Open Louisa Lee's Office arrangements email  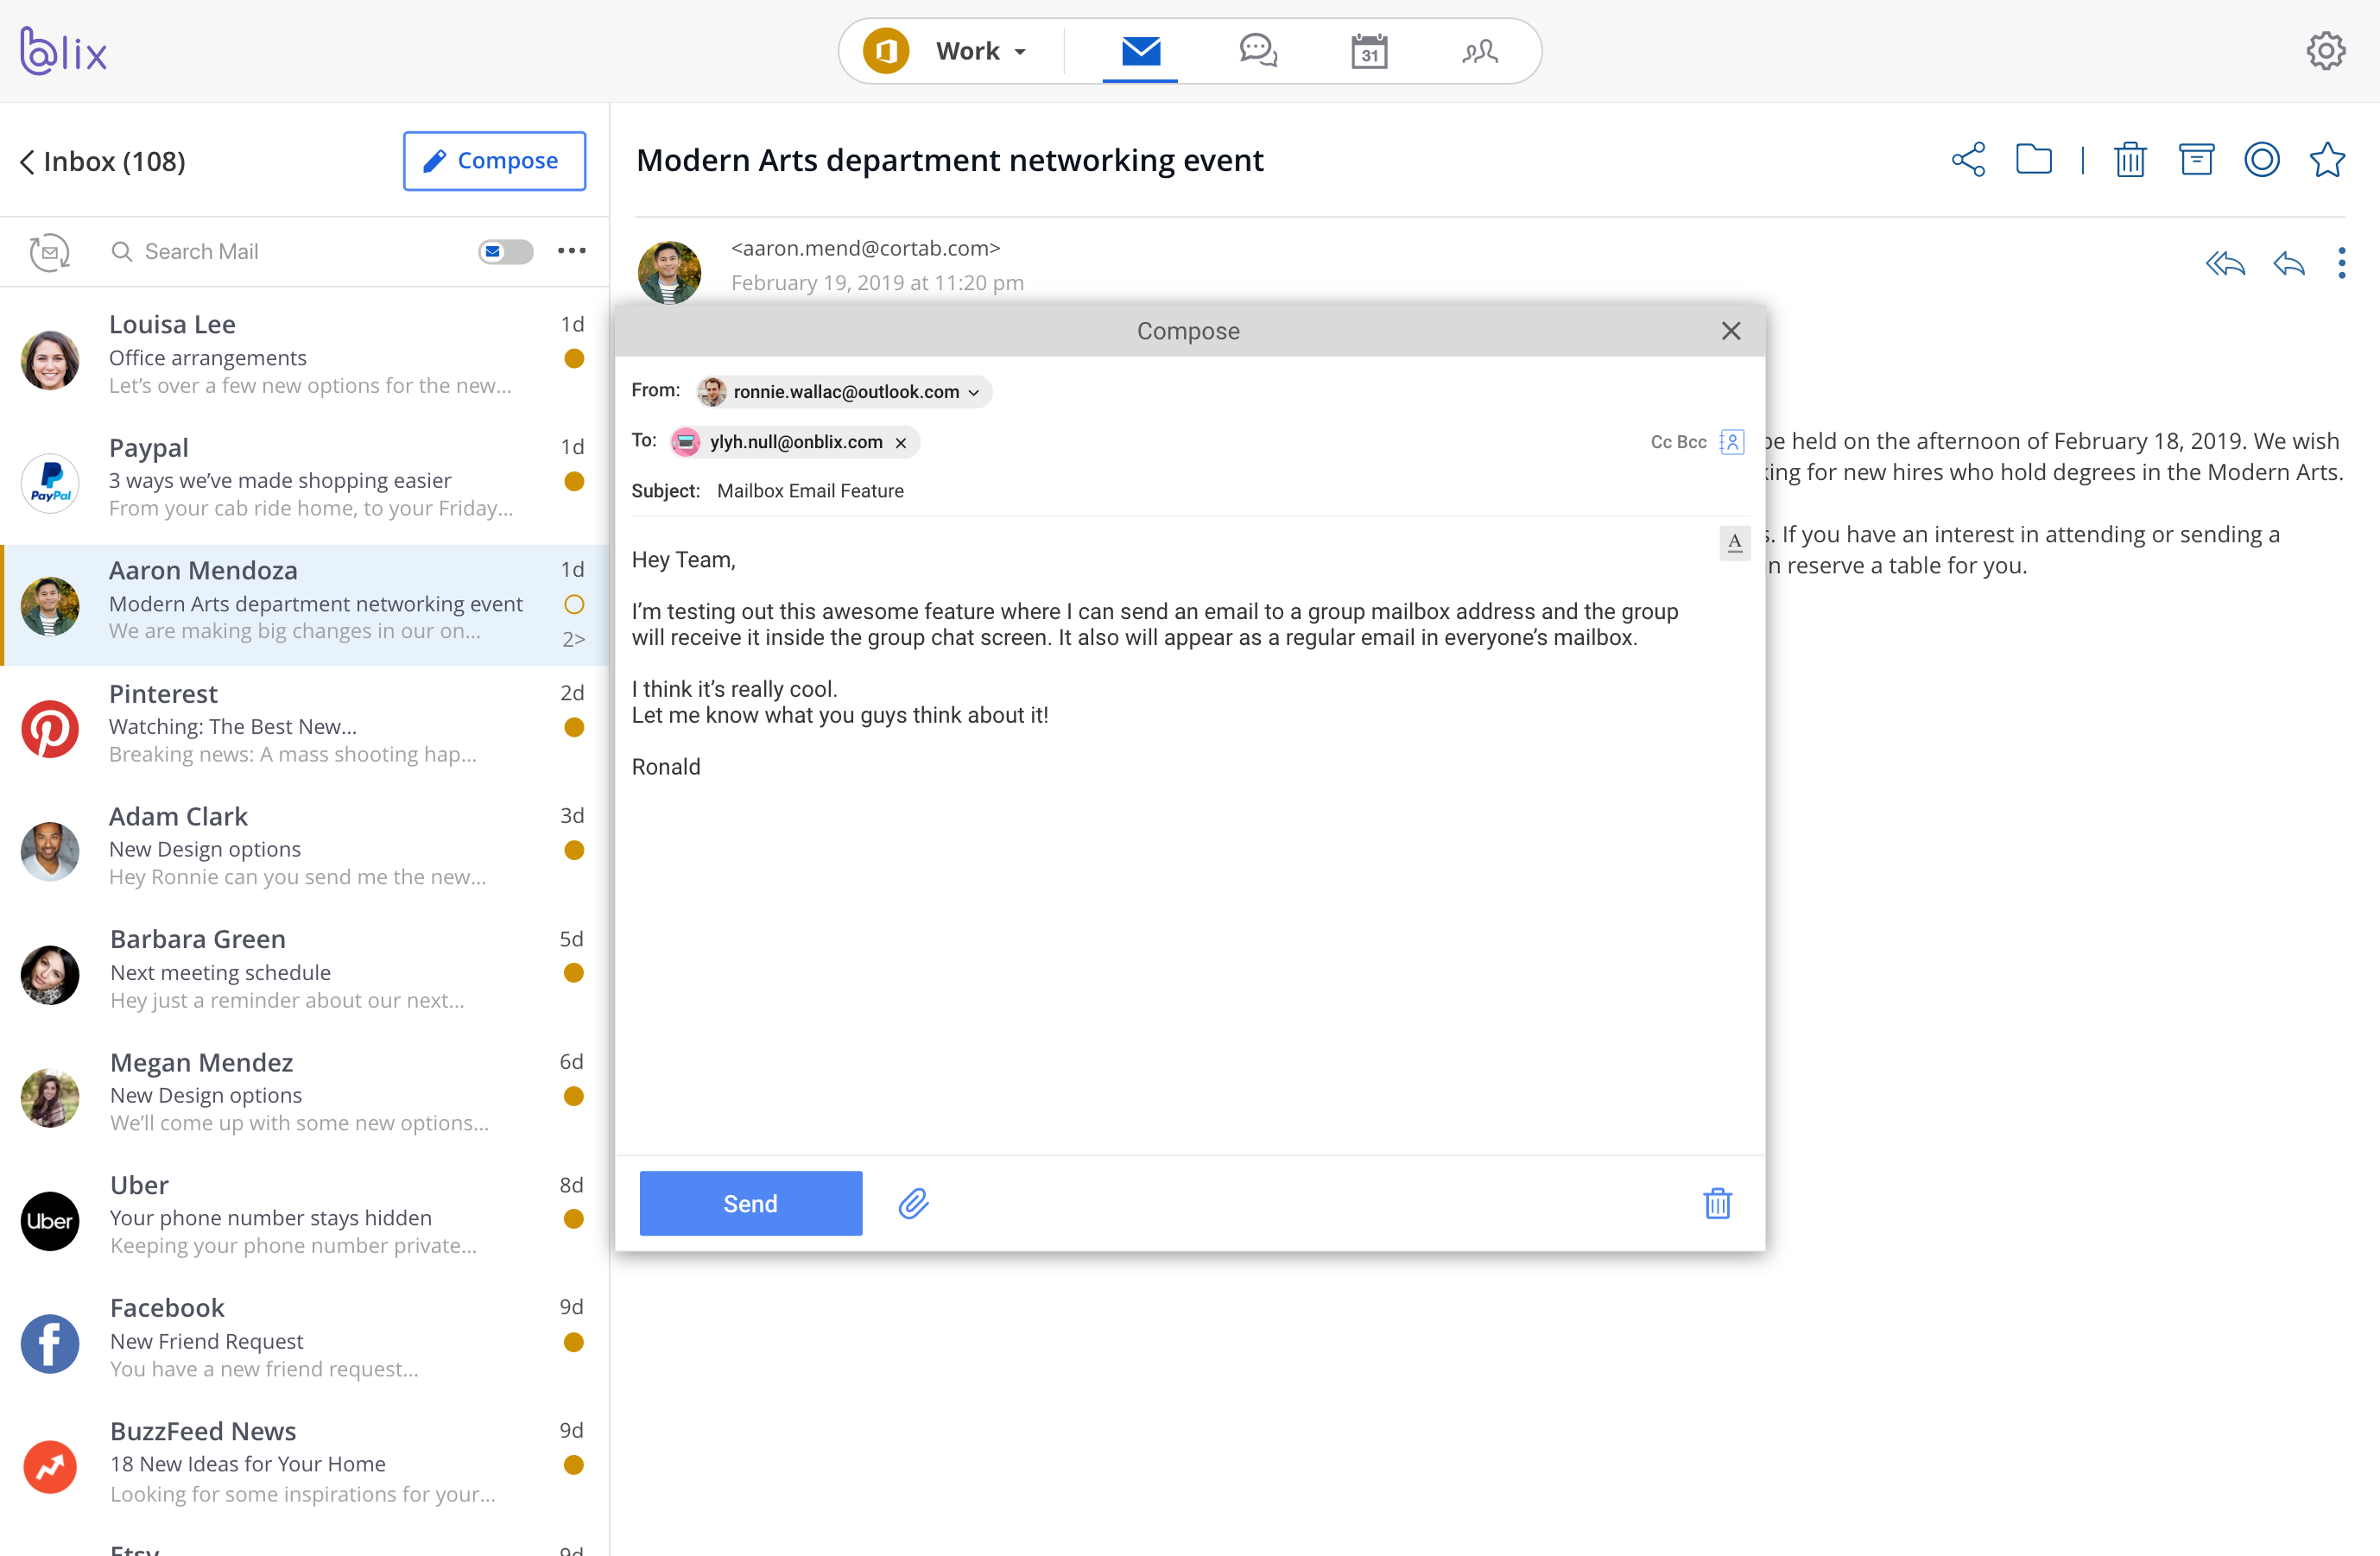pos(305,355)
